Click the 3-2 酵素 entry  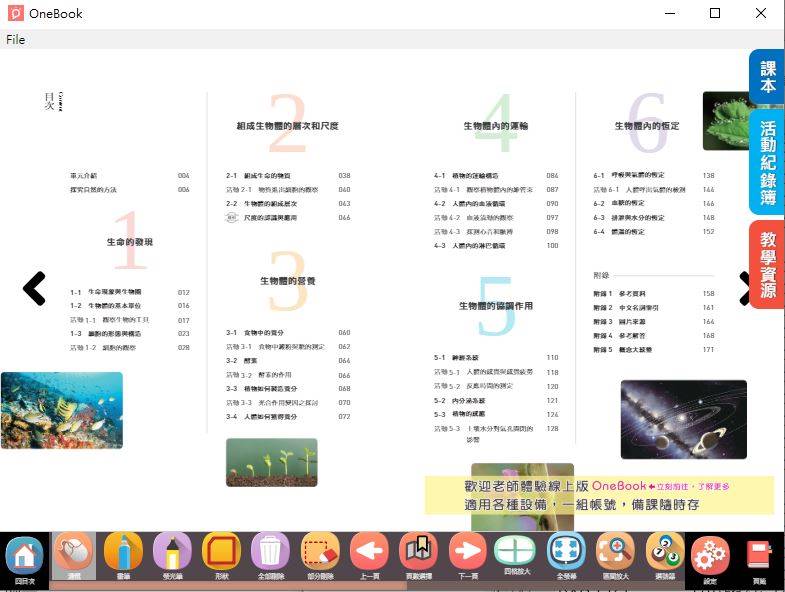pyautogui.click(x=288, y=361)
